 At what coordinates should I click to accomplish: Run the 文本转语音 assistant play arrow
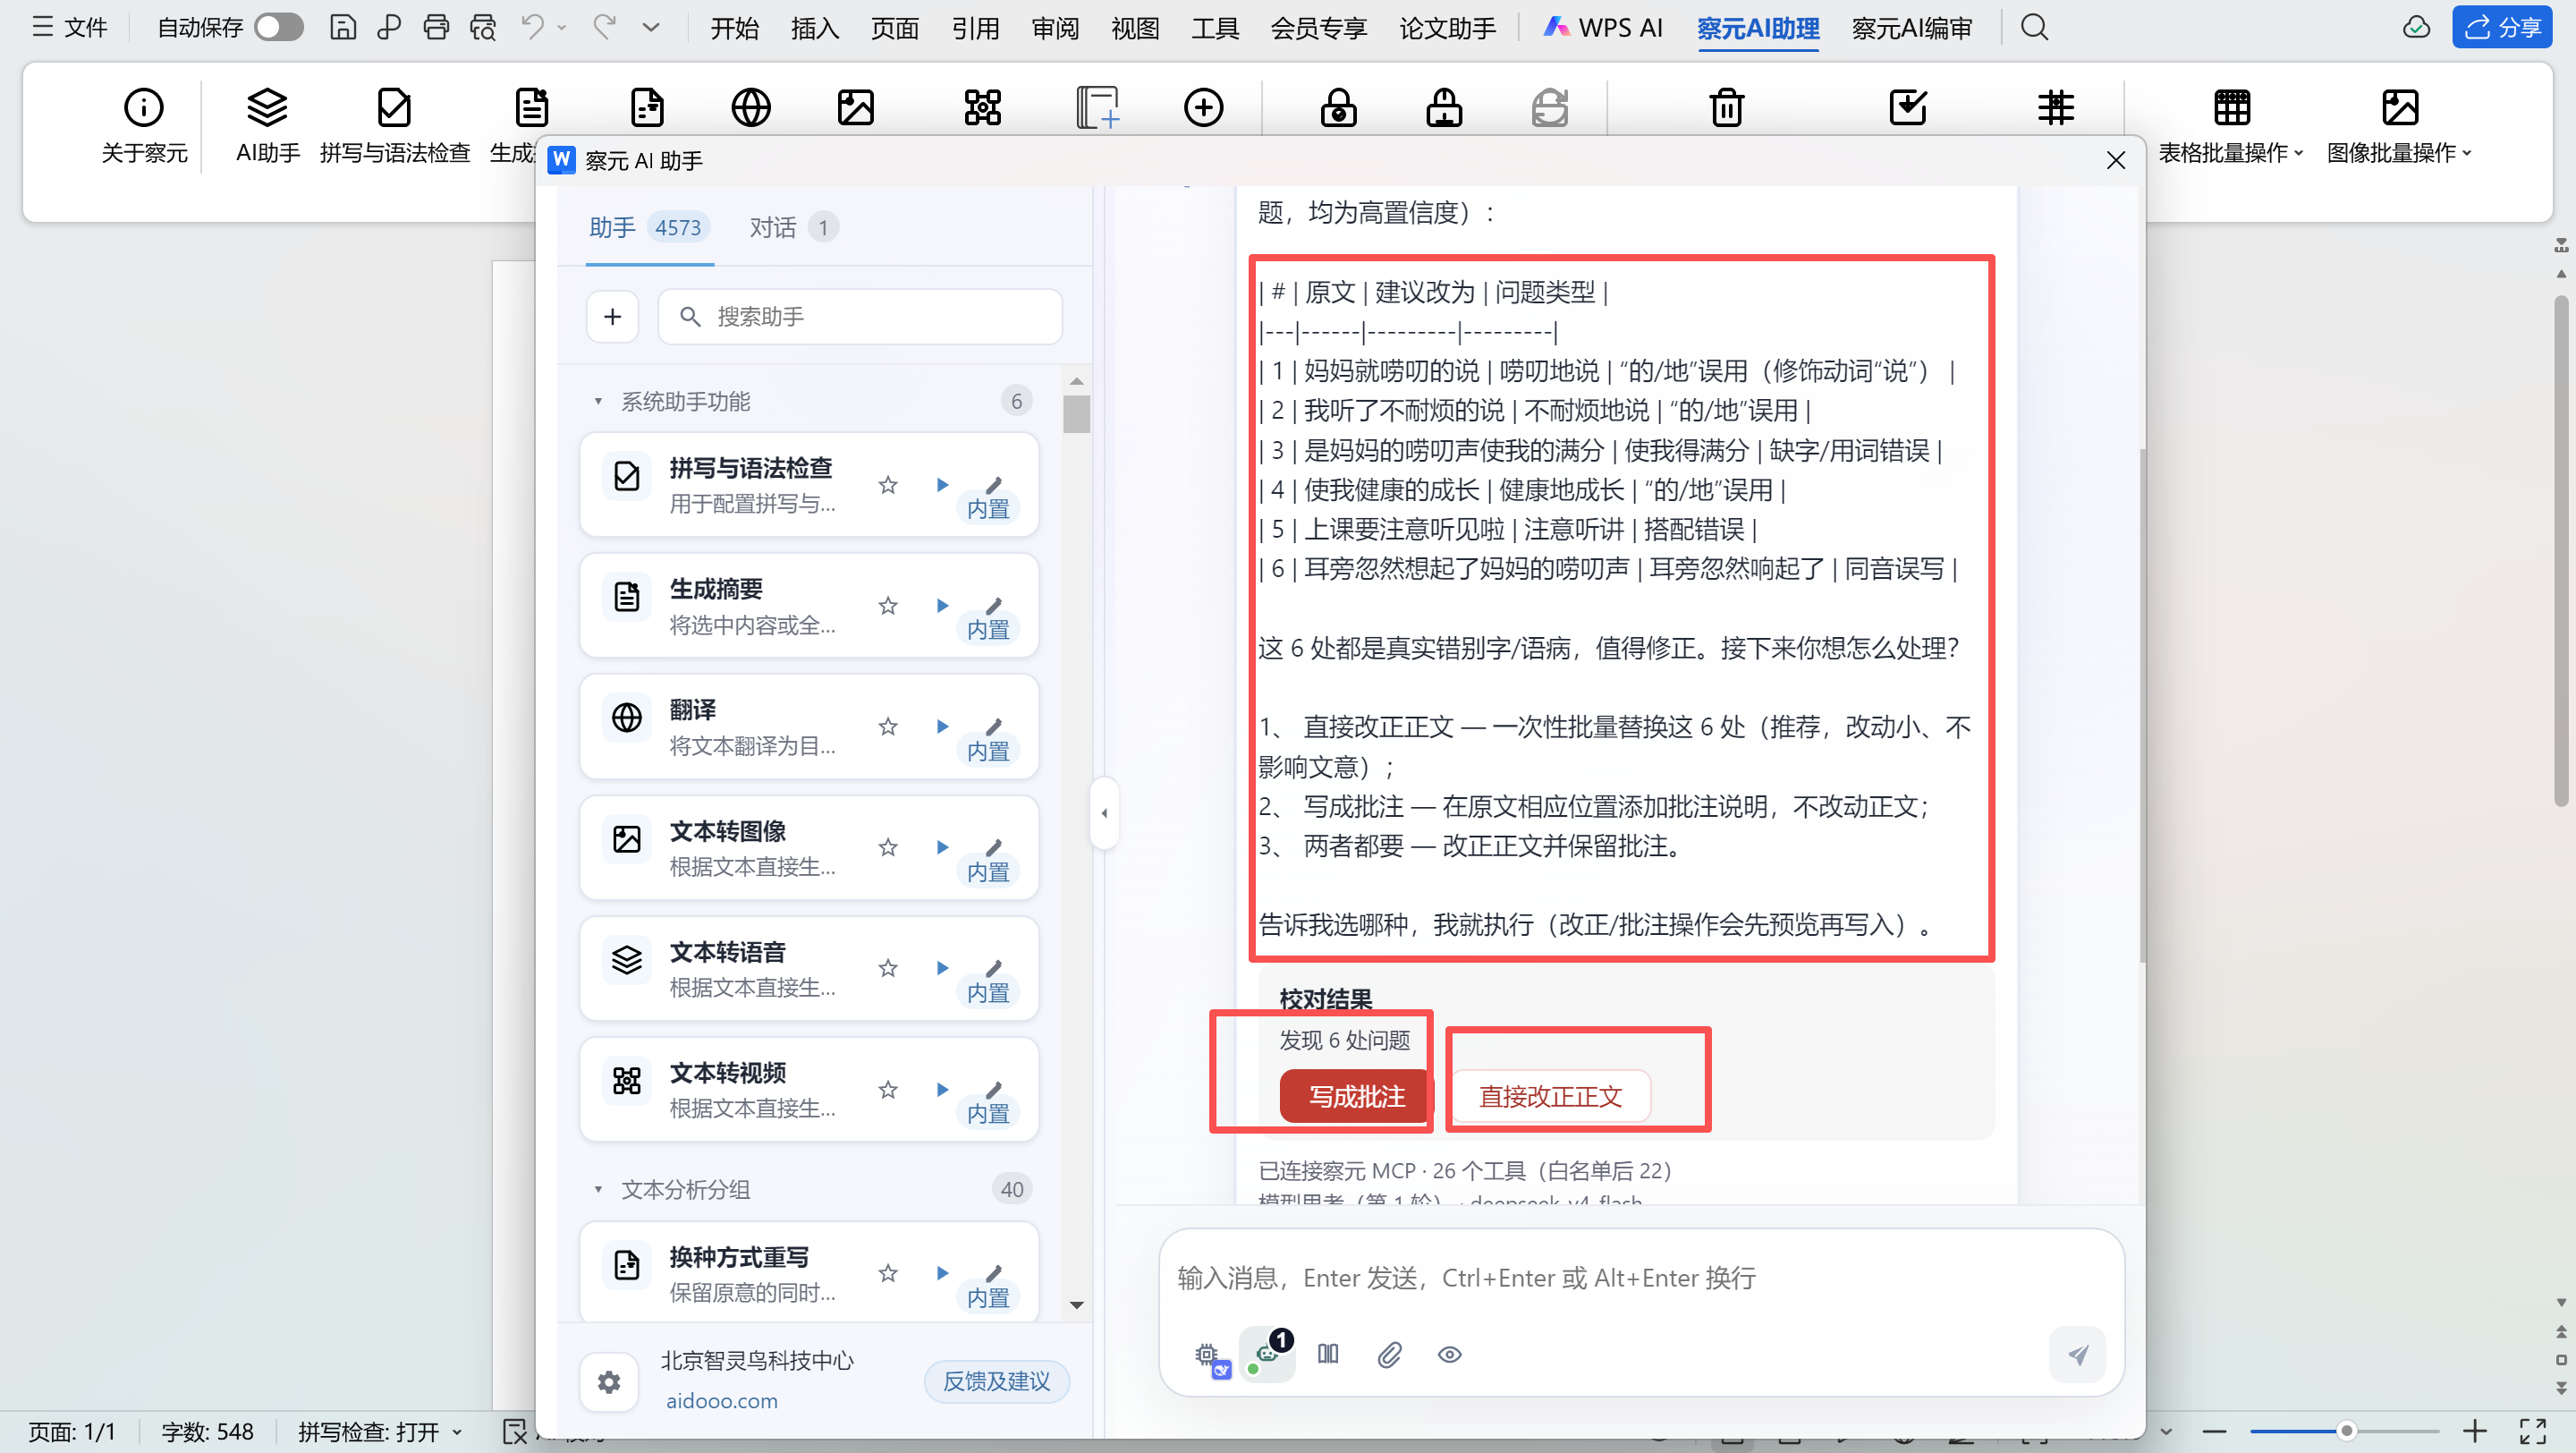point(942,968)
